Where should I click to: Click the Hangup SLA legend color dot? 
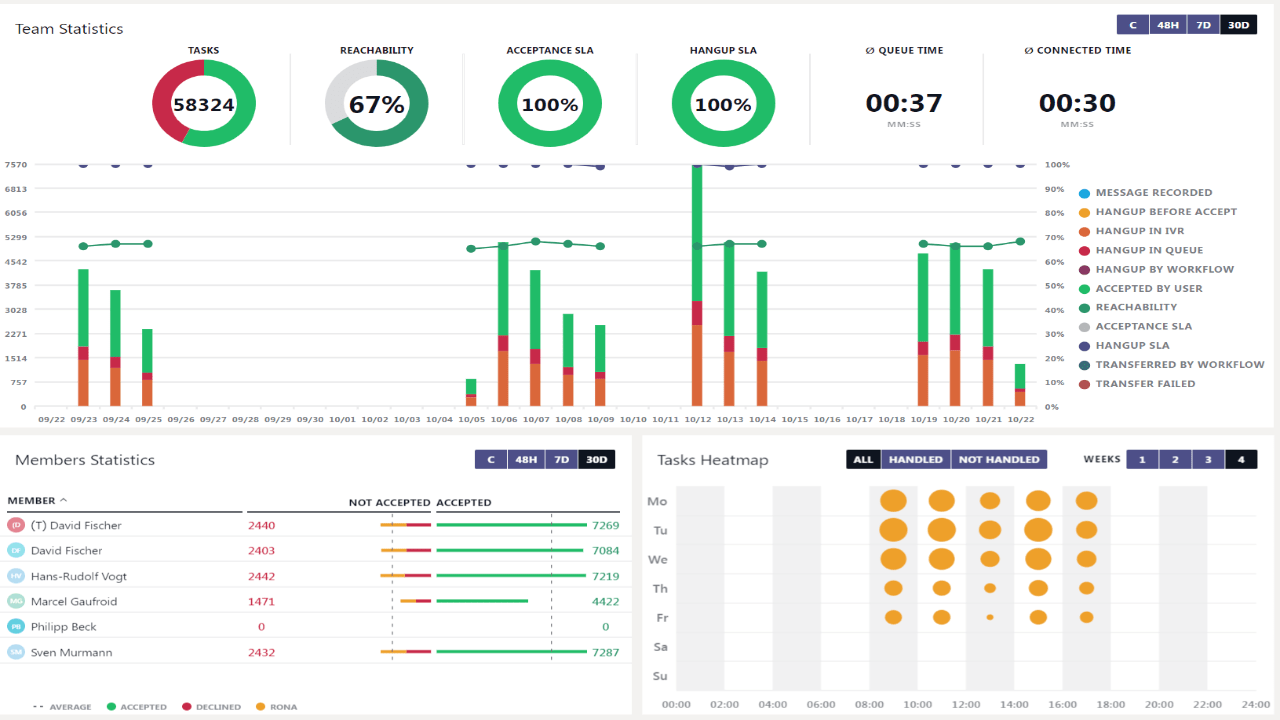point(1084,346)
